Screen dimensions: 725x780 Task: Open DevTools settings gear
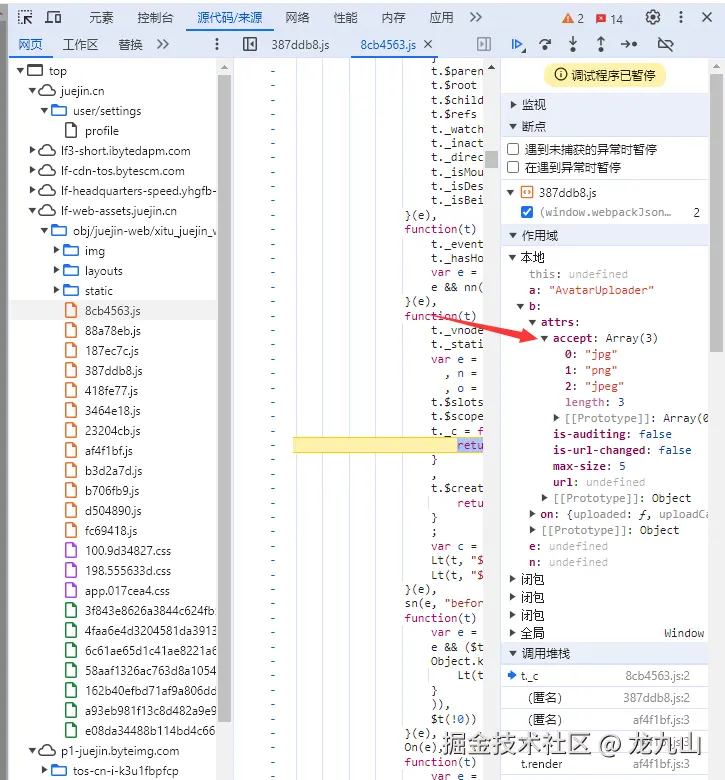point(653,17)
